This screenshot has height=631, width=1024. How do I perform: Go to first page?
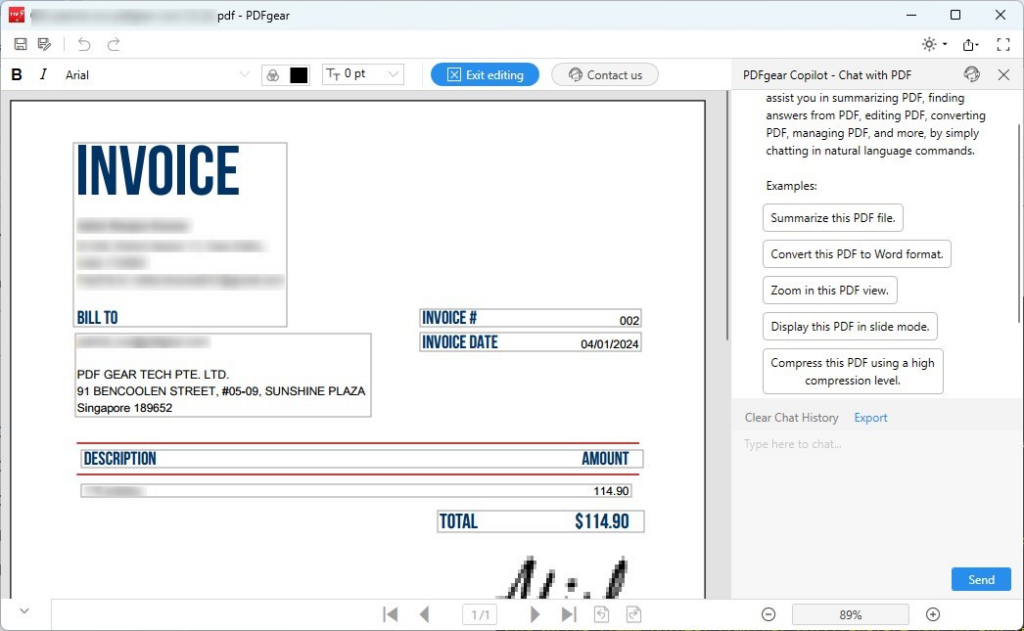coord(390,614)
